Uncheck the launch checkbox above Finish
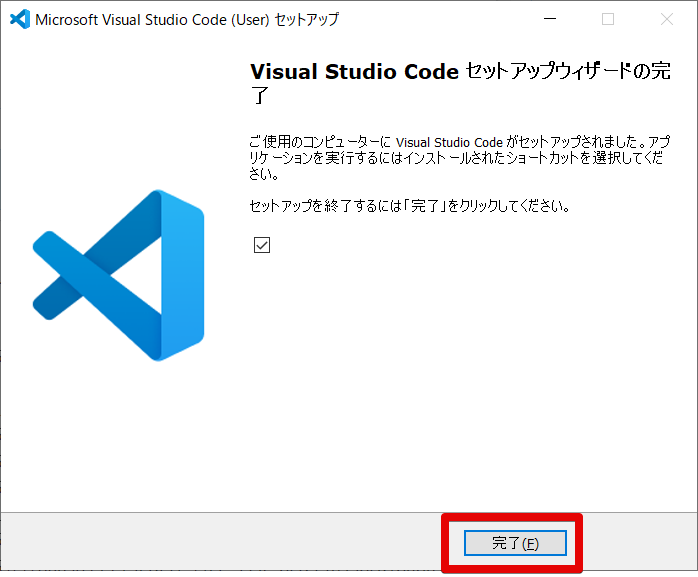698x577 pixels. coord(262,245)
